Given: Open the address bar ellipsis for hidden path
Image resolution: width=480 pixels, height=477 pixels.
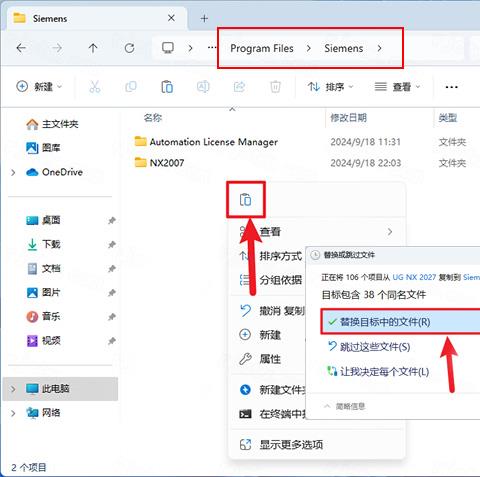Looking at the screenshot, I should click(x=212, y=48).
